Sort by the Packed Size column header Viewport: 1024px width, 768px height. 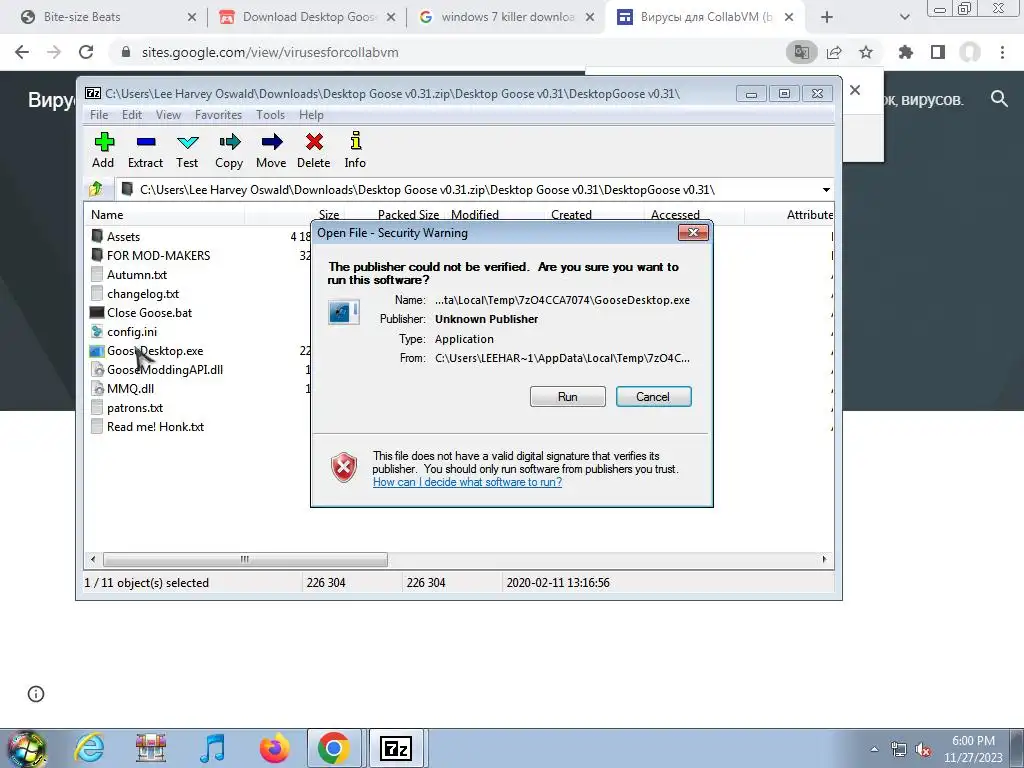click(x=408, y=214)
